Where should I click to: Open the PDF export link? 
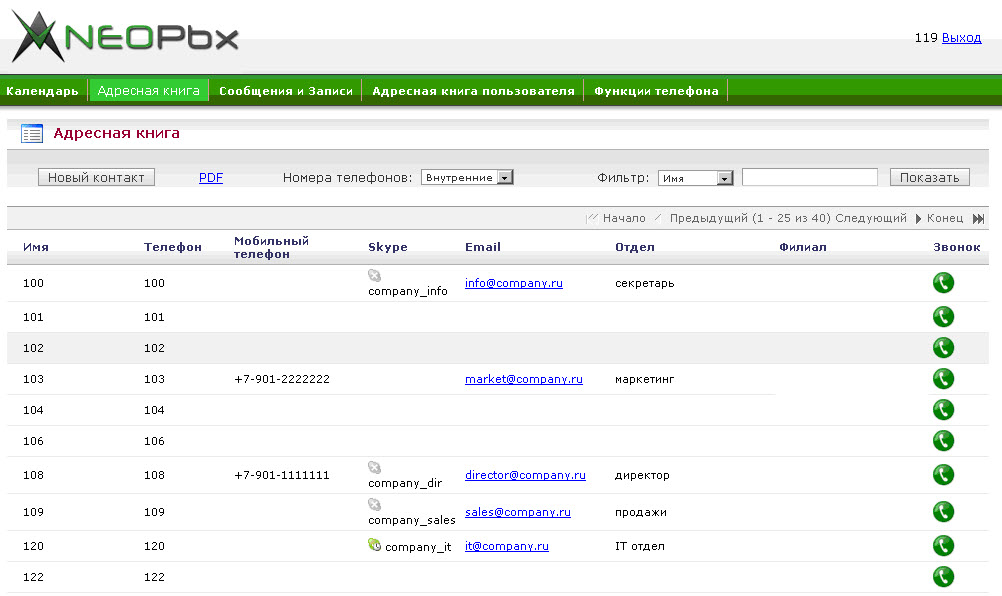(x=211, y=178)
